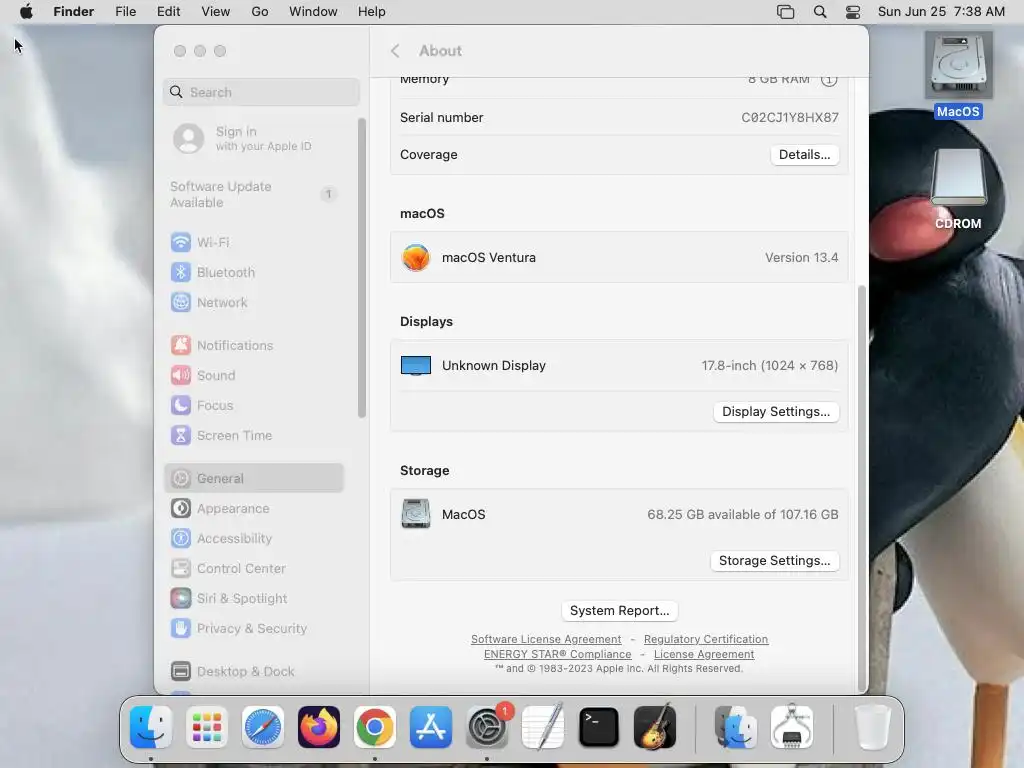The height and width of the screenshot is (768, 1024).
Task: Launch Firefox from the Dock
Action: (x=319, y=727)
